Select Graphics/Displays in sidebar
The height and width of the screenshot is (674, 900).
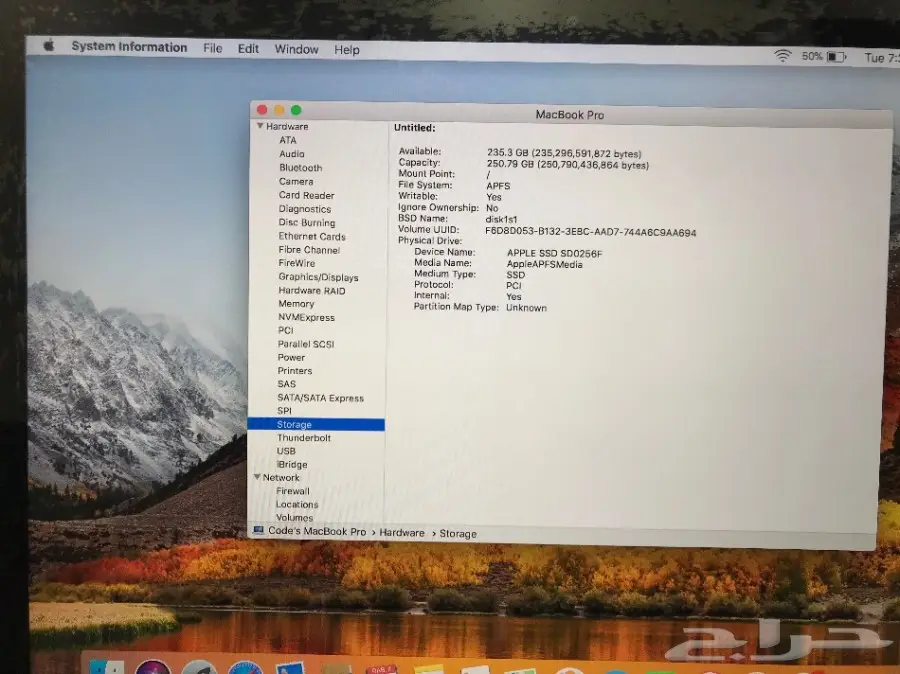point(318,277)
